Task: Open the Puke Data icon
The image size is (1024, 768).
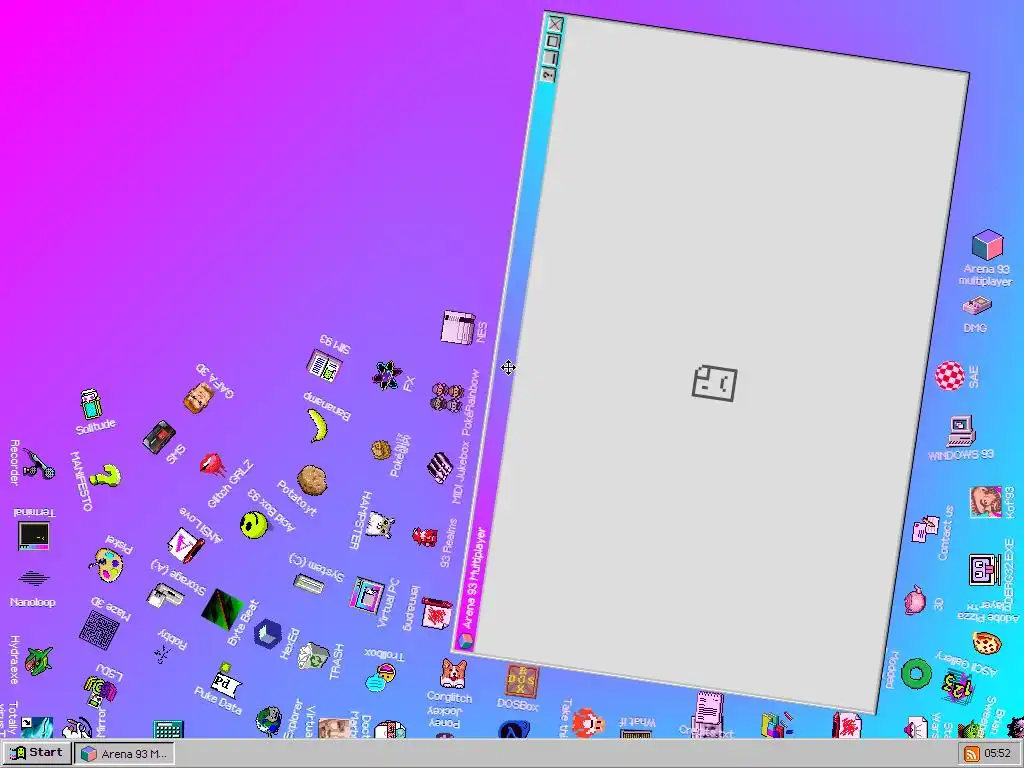Action: pos(224,681)
